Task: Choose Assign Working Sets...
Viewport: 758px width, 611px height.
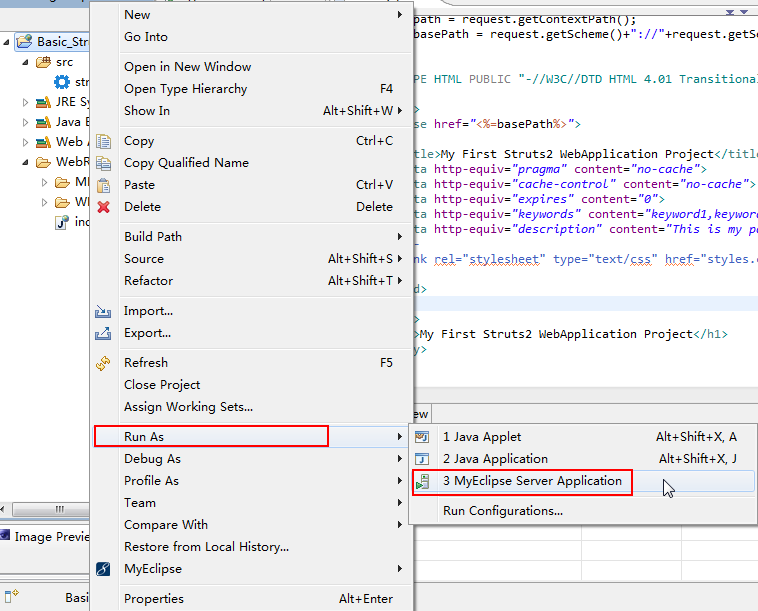Action: (x=253, y=407)
